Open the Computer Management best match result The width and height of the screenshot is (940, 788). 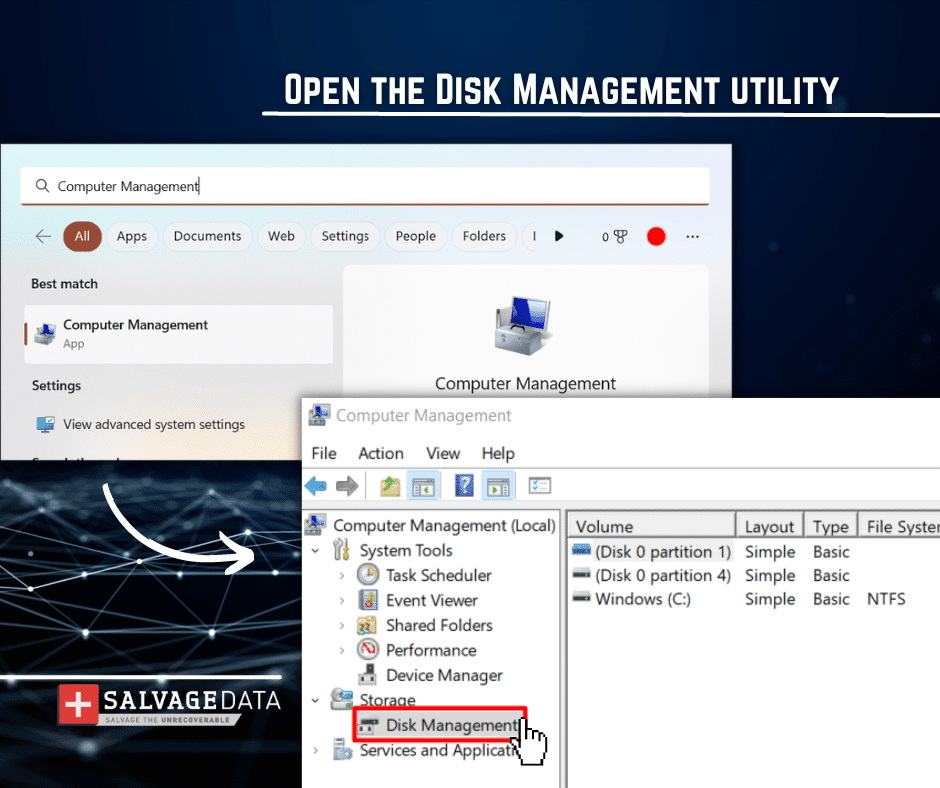[179, 334]
